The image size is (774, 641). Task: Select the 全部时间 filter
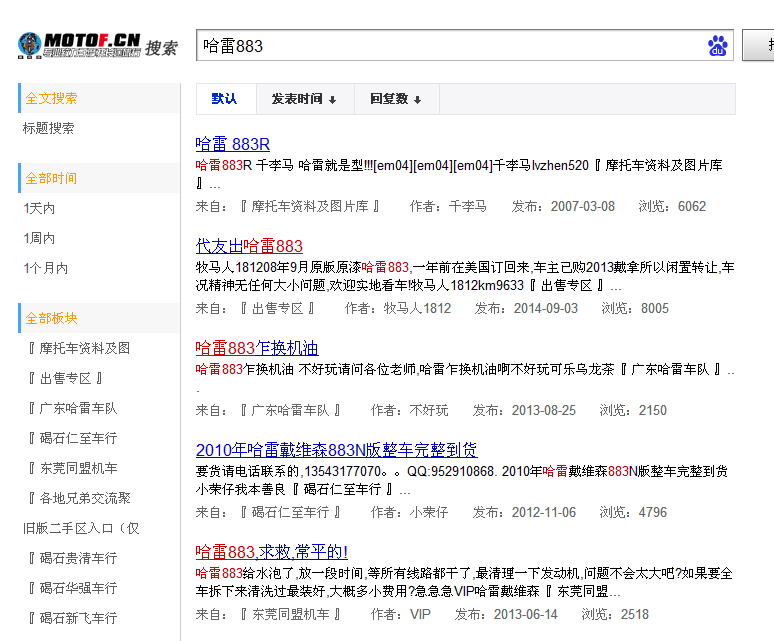tap(99, 178)
